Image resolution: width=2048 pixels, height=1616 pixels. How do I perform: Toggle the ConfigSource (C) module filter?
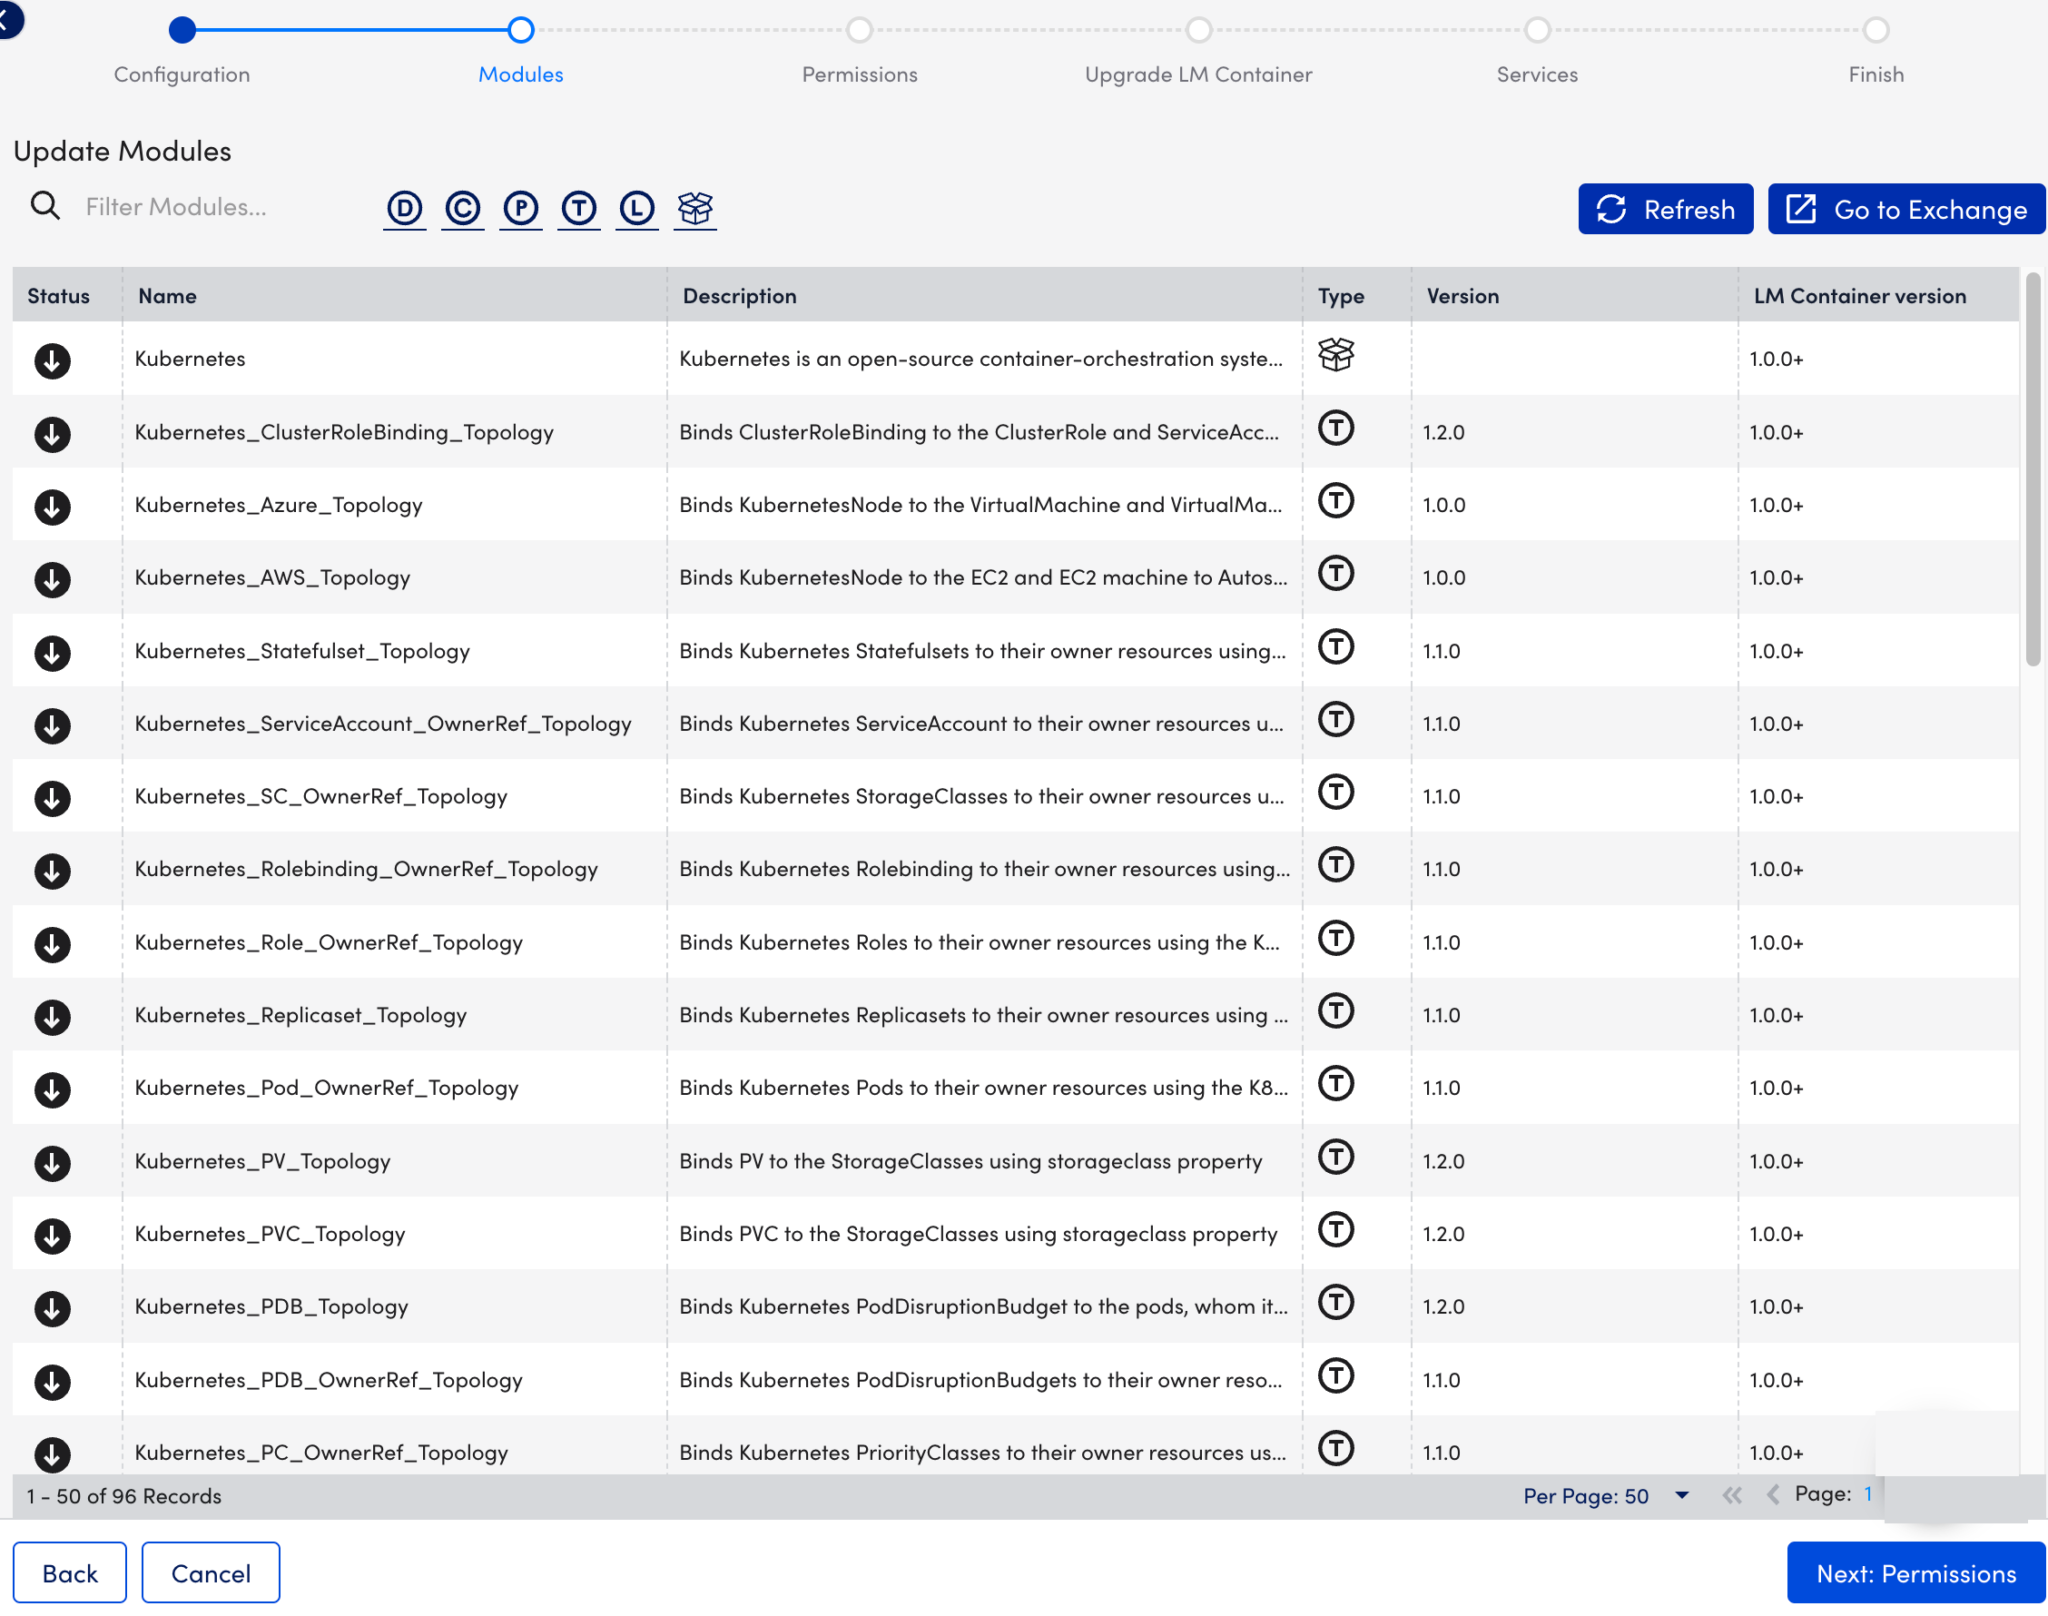463,208
